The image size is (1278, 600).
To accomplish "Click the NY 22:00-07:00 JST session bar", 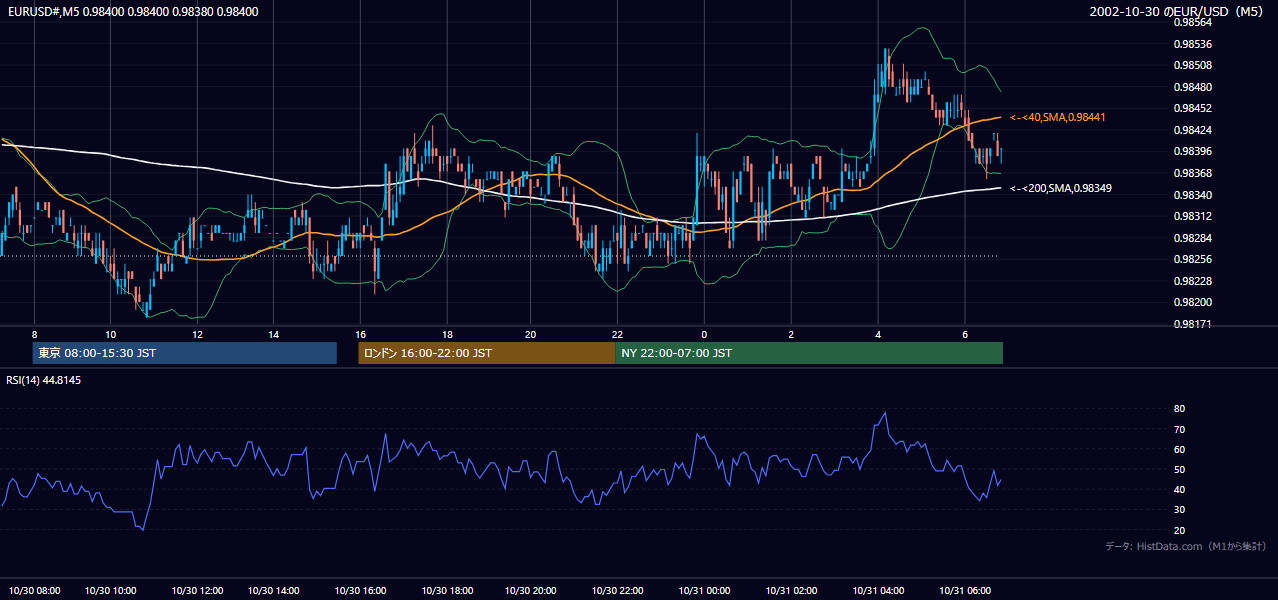I will (809, 353).
